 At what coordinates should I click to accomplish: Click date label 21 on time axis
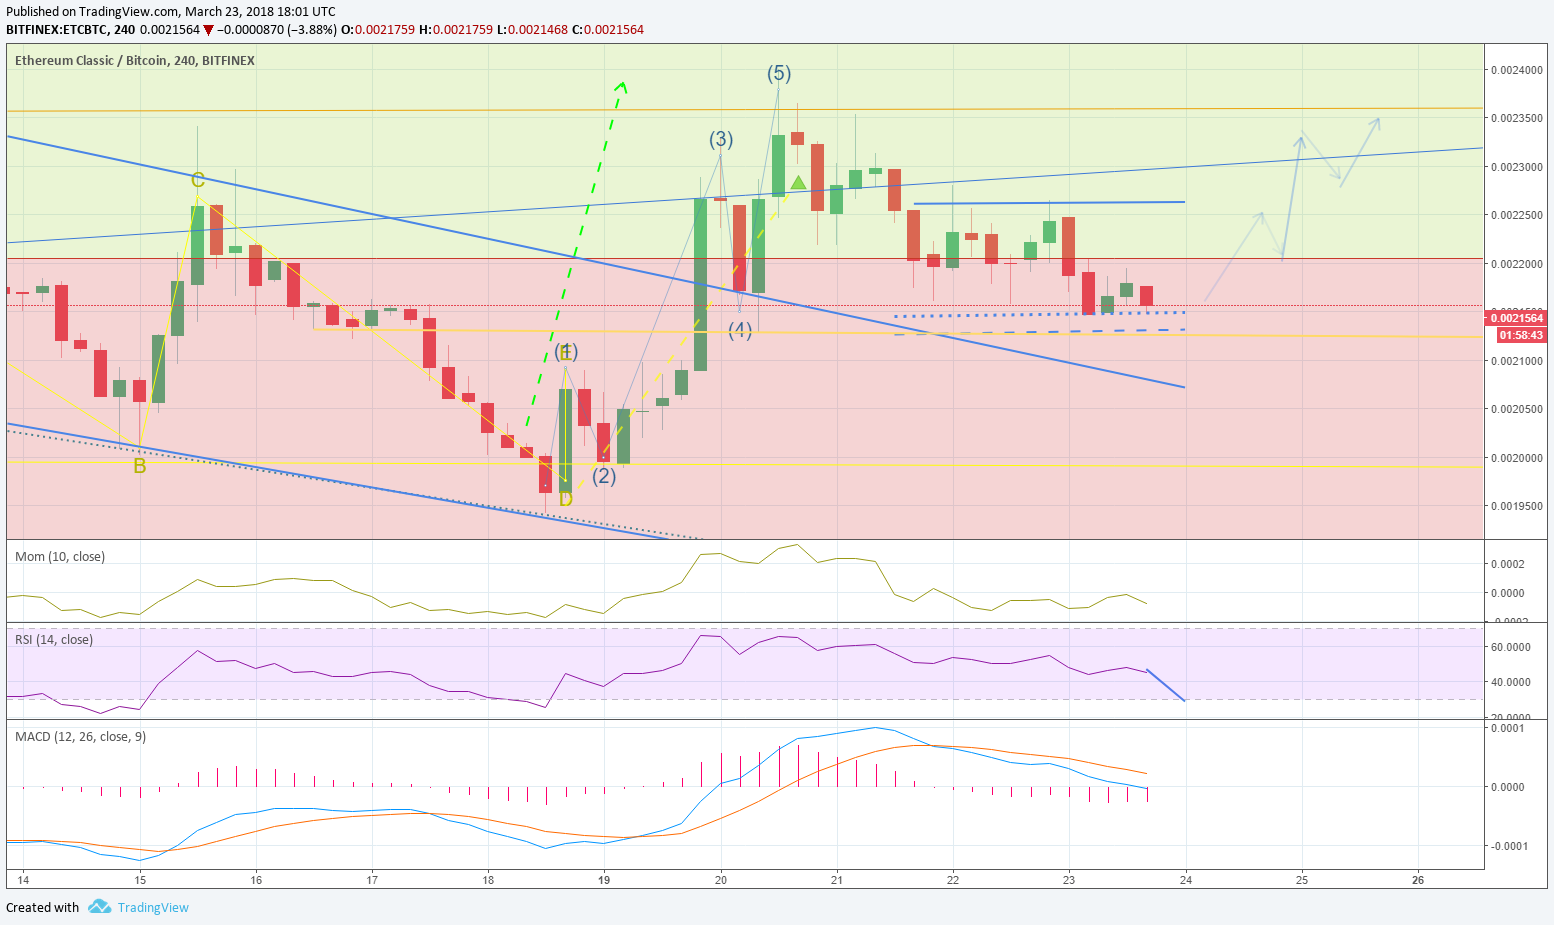[837, 880]
